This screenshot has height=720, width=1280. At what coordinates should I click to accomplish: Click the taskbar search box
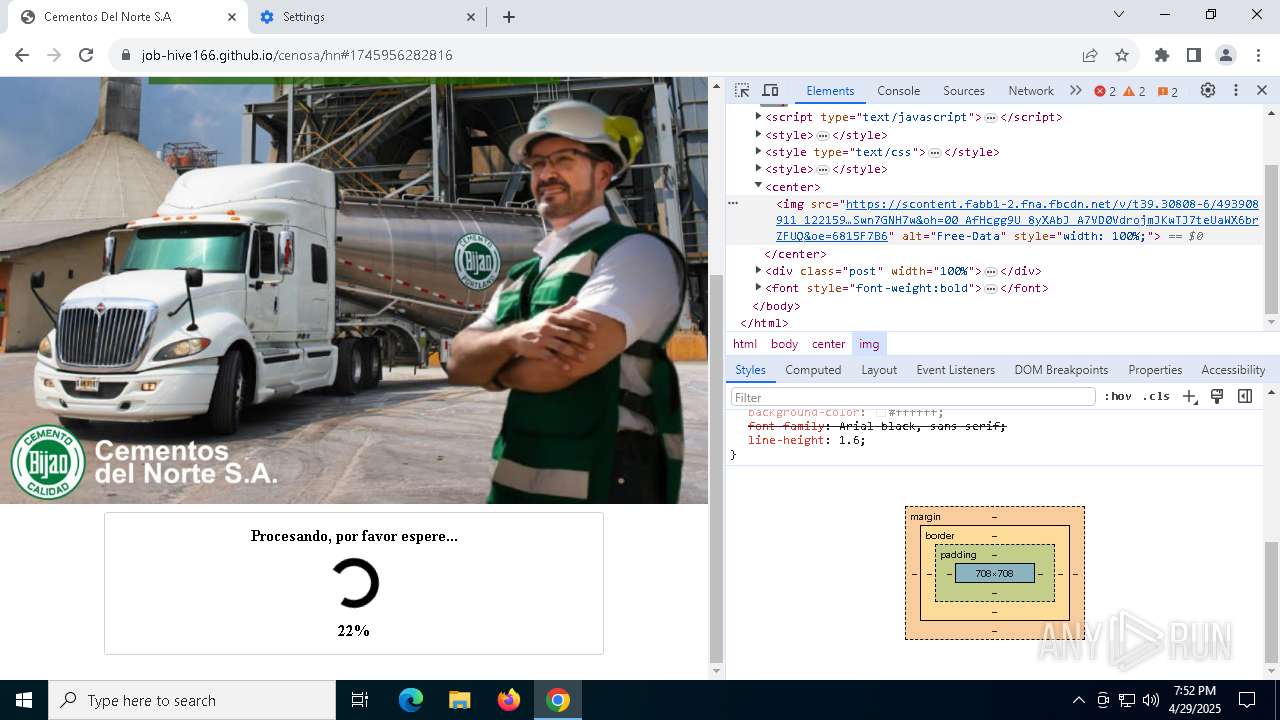pyautogui.click(x=192, y=700)
